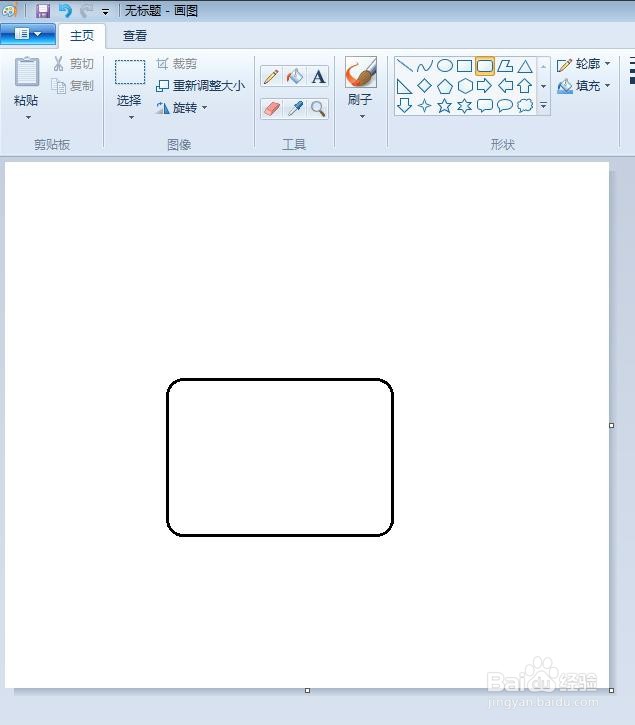Image resolution: width=635 pixels, height=725 pixels.
Task: Choose the Oval shape
Action: [445, 66]
